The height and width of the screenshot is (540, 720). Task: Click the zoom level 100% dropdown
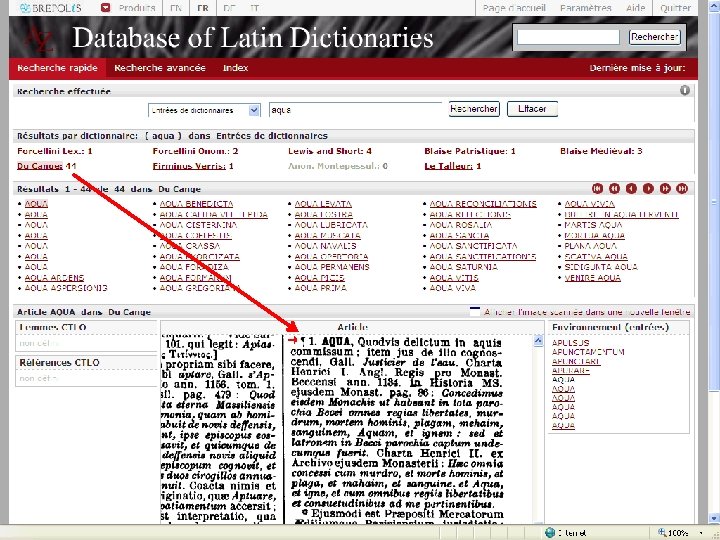click(x=681, y=533)
